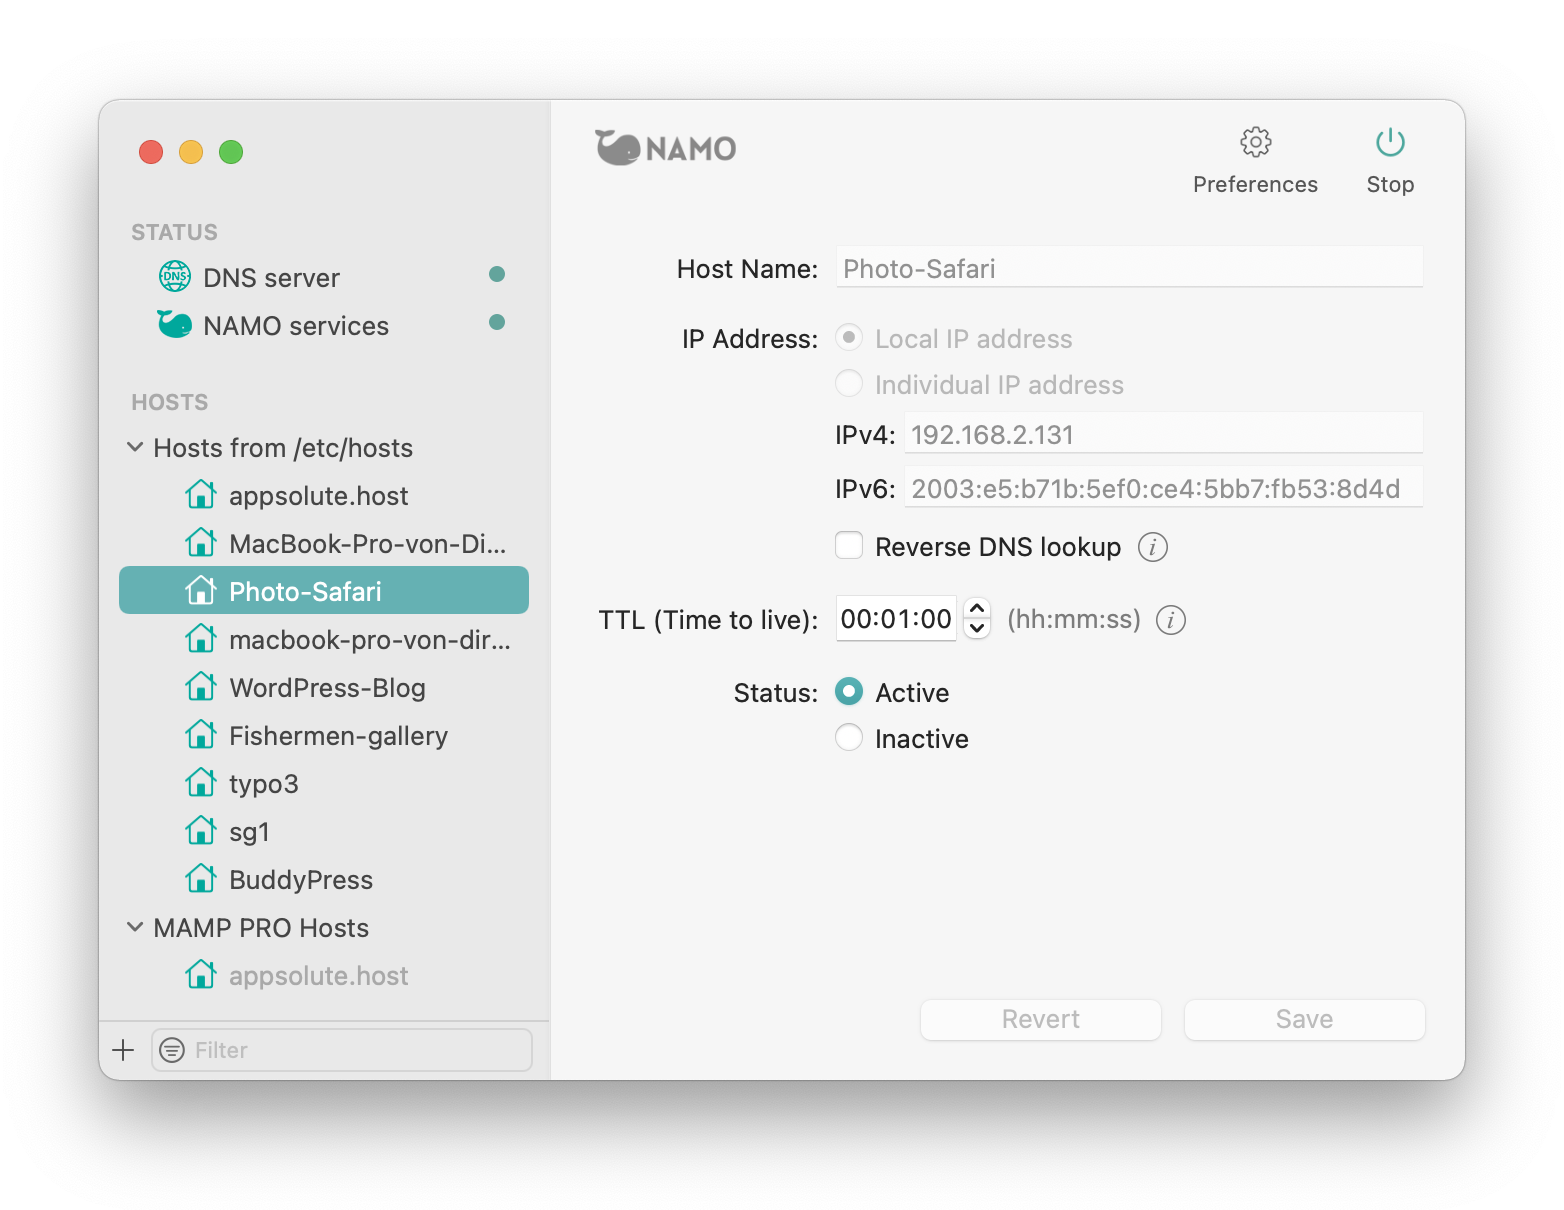Click the yellow minimize window button
The image size is (1564, 1210).
pyautogui.click(x=191, y=152)
